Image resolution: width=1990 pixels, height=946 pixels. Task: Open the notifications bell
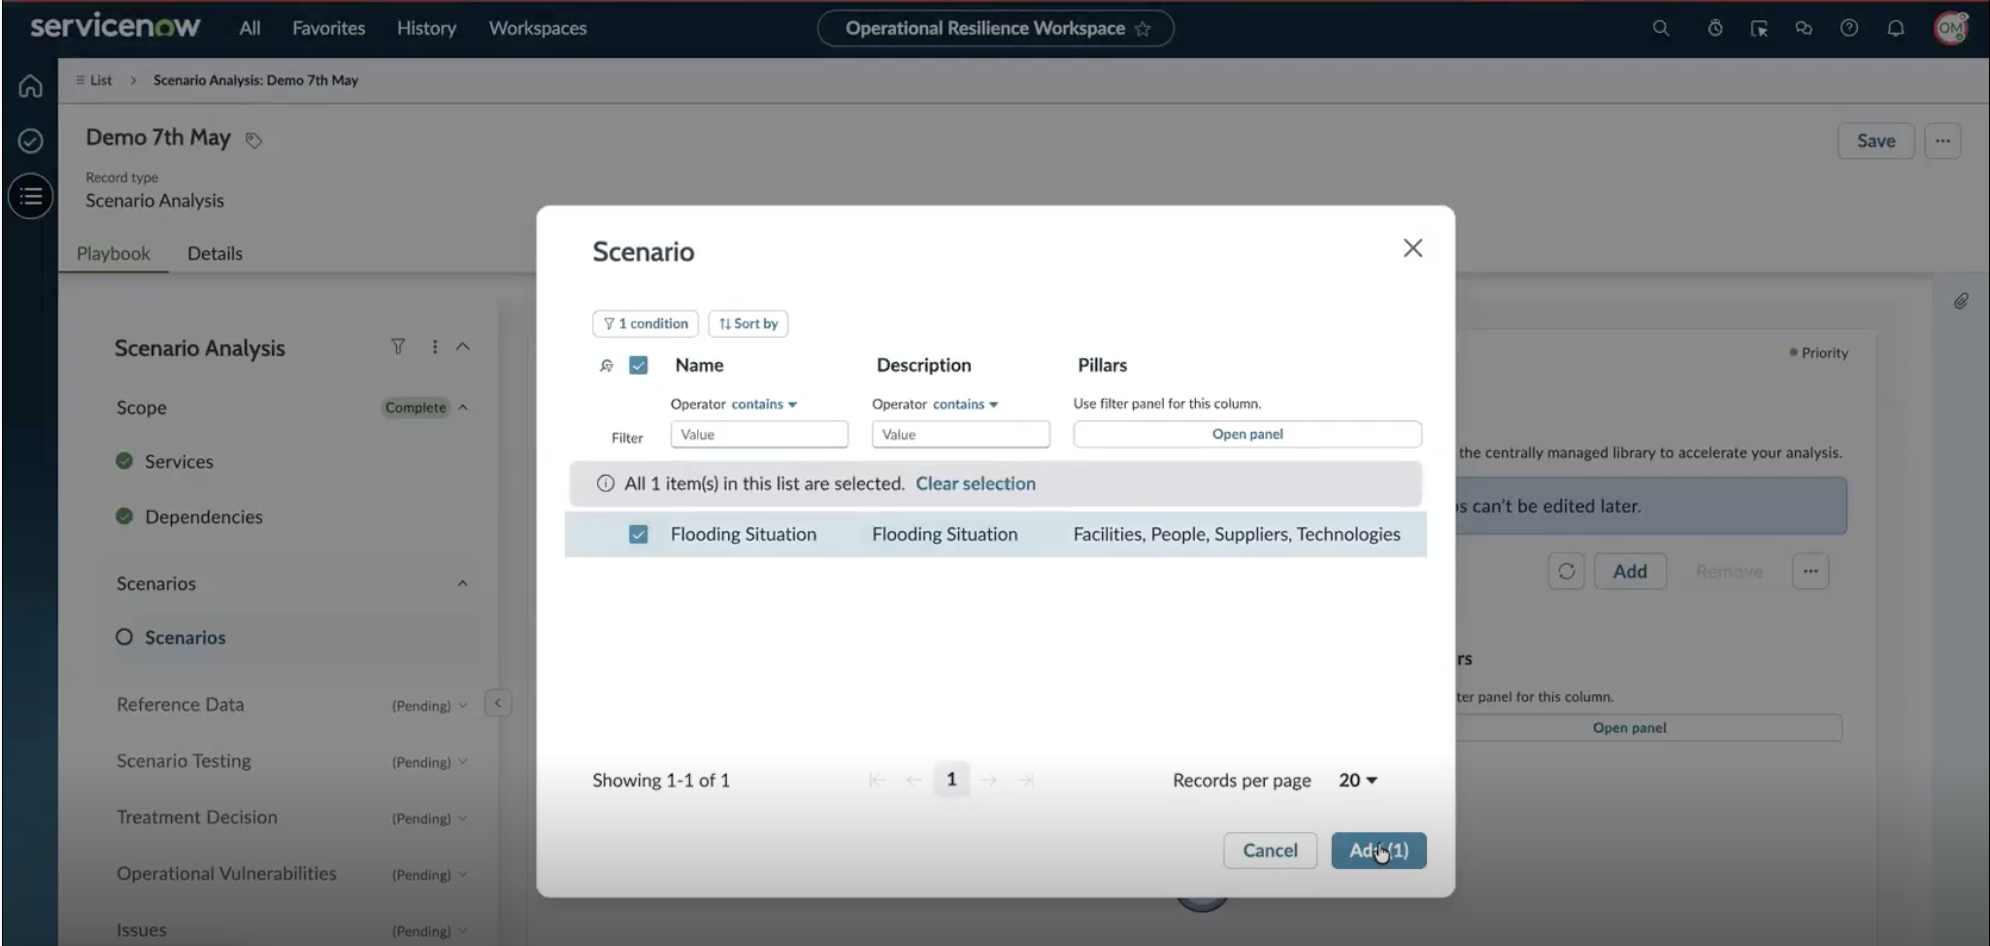click(x=1895, y=28)
